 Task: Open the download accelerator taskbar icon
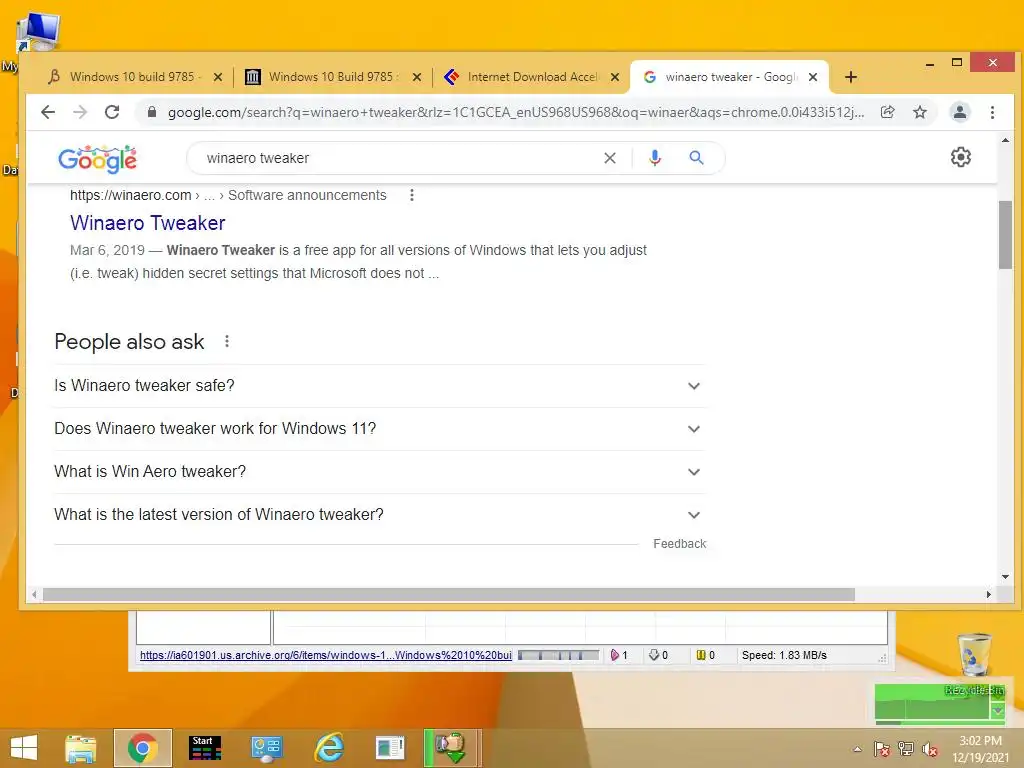click(451, 748)
